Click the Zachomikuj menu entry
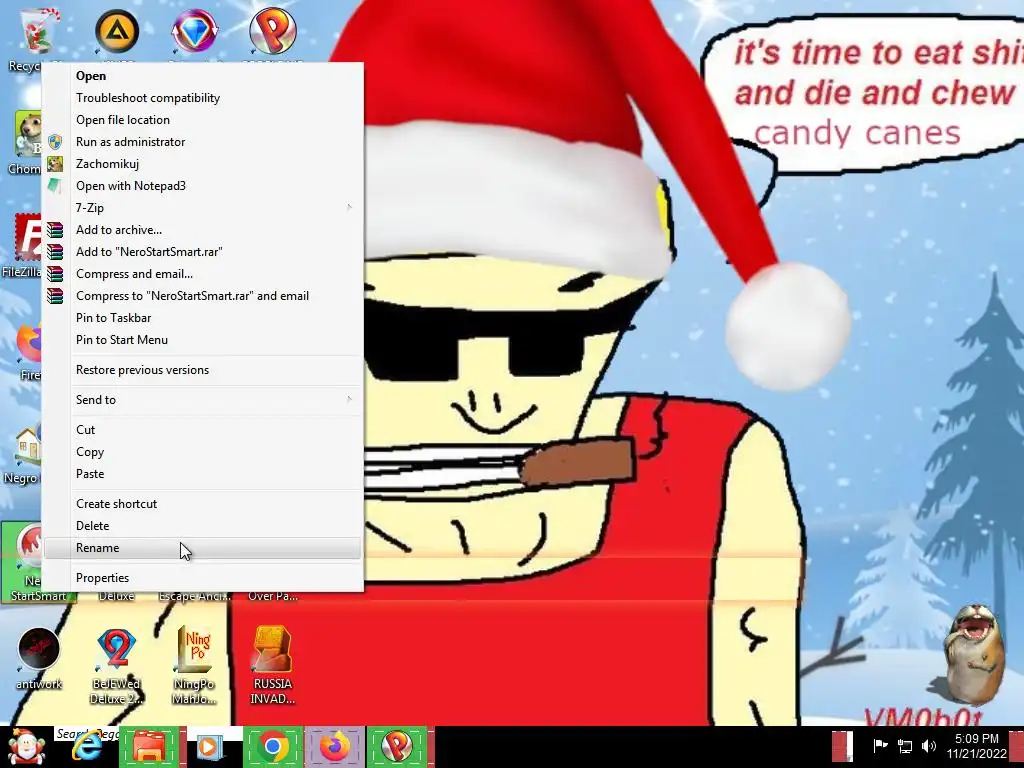 point(202,164)
